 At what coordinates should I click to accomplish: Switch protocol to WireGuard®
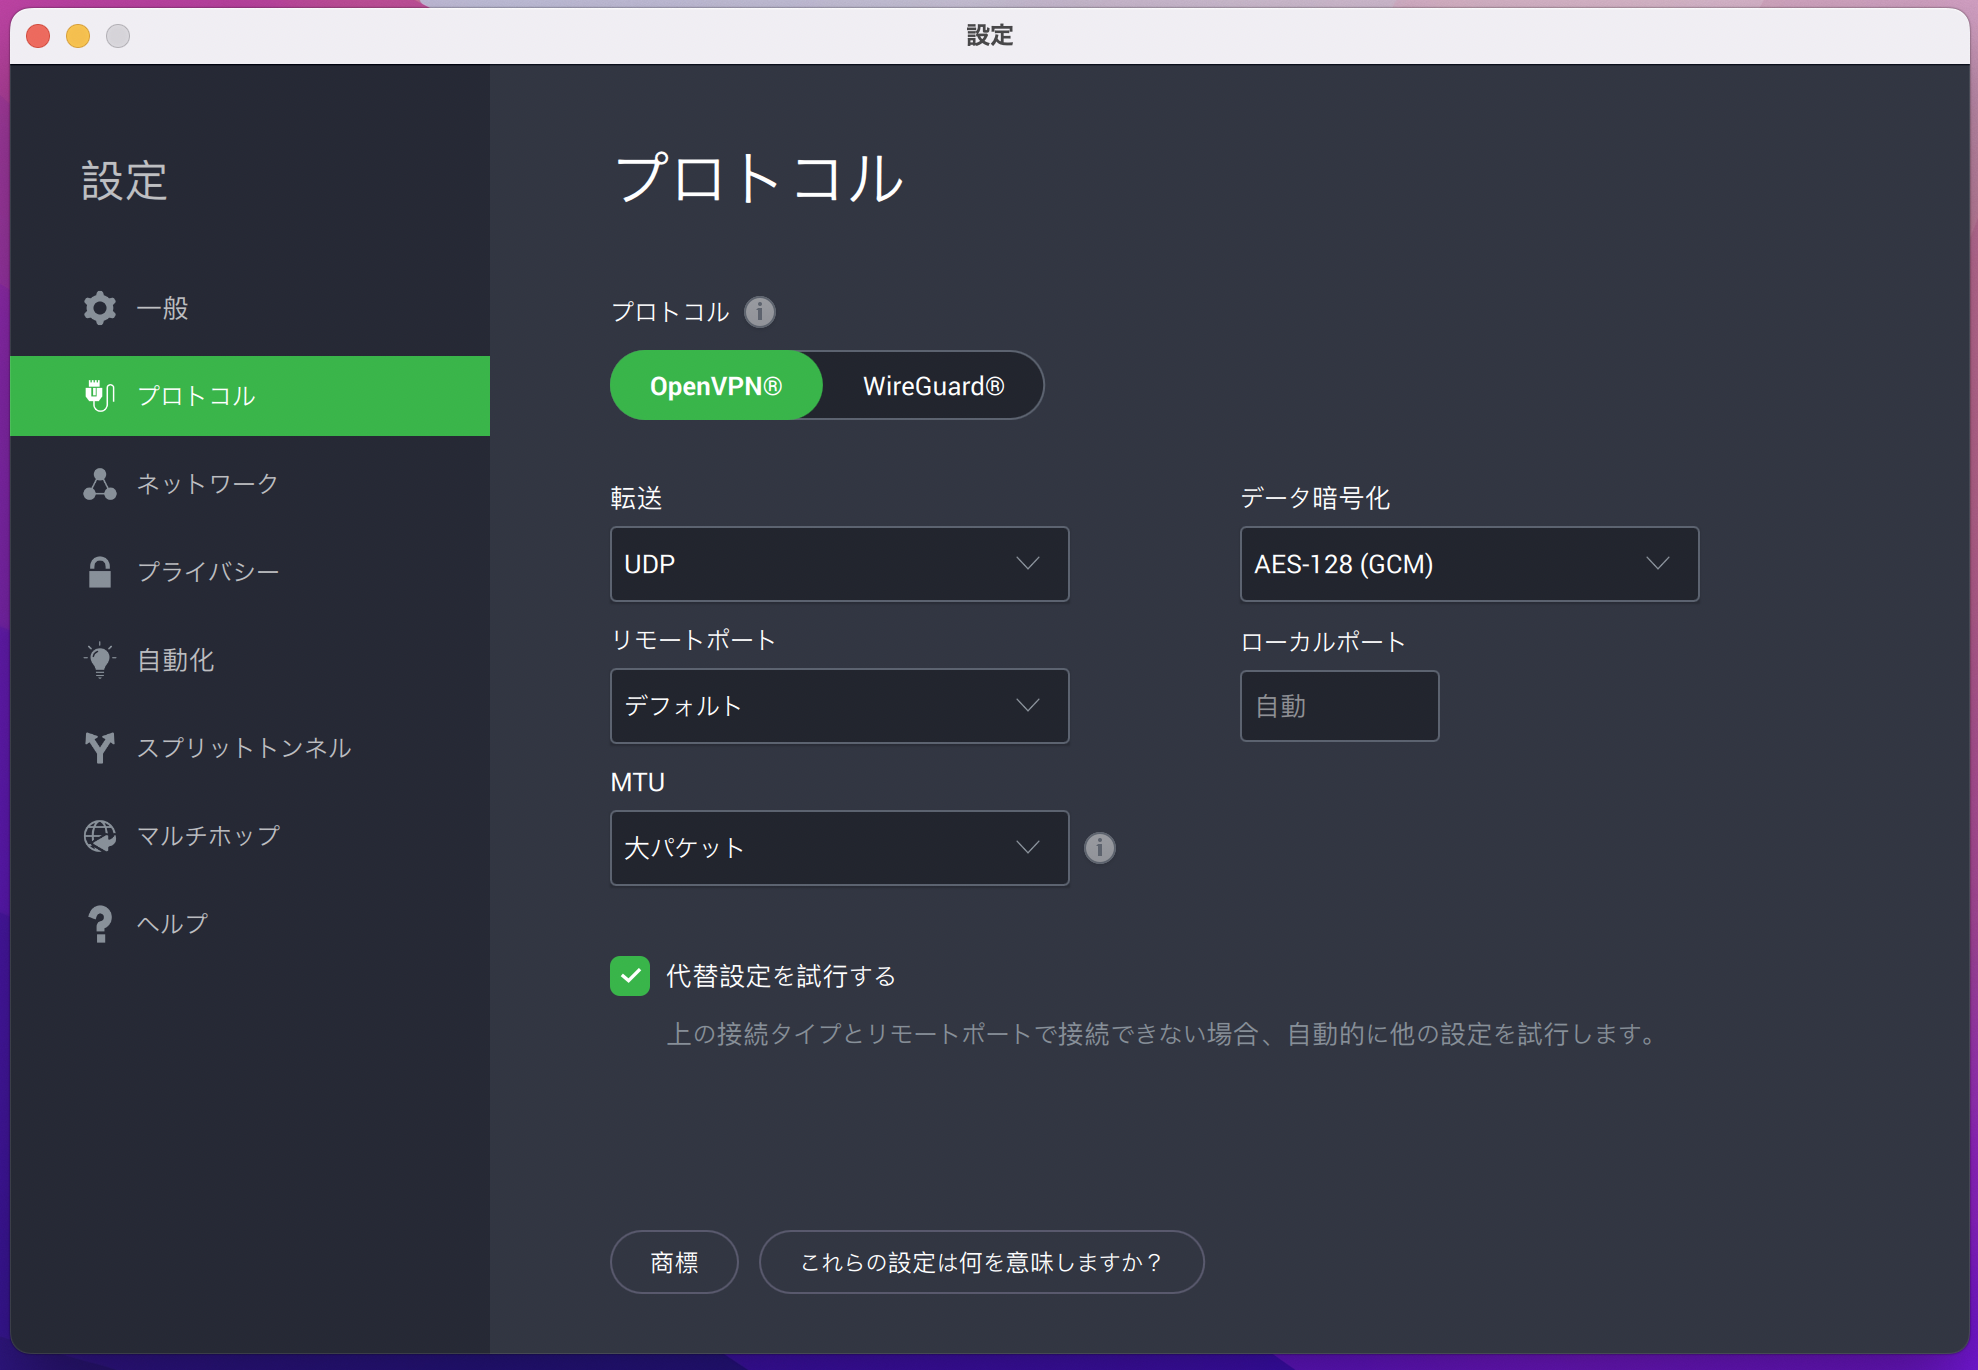click(x=933, y=386)
